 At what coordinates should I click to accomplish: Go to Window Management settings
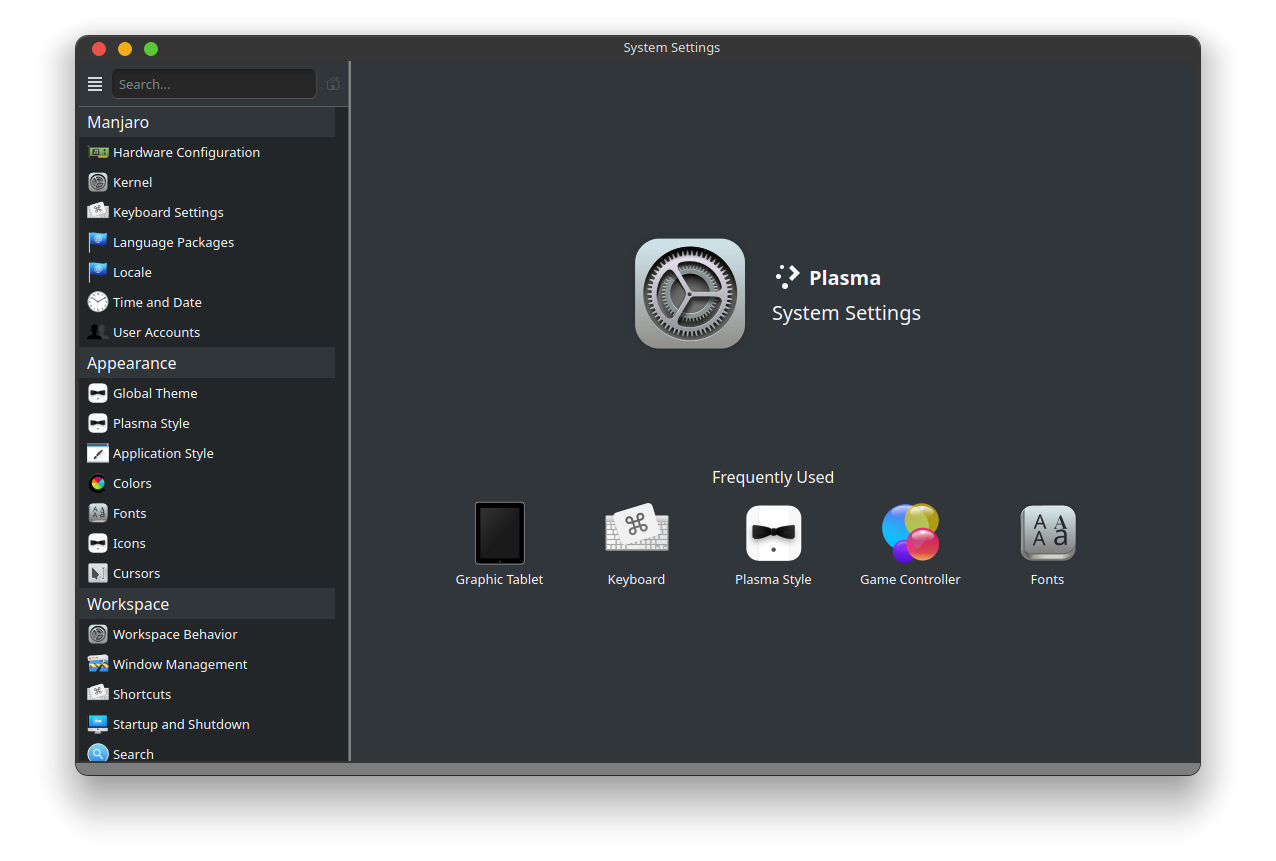[x=207, y=664]
